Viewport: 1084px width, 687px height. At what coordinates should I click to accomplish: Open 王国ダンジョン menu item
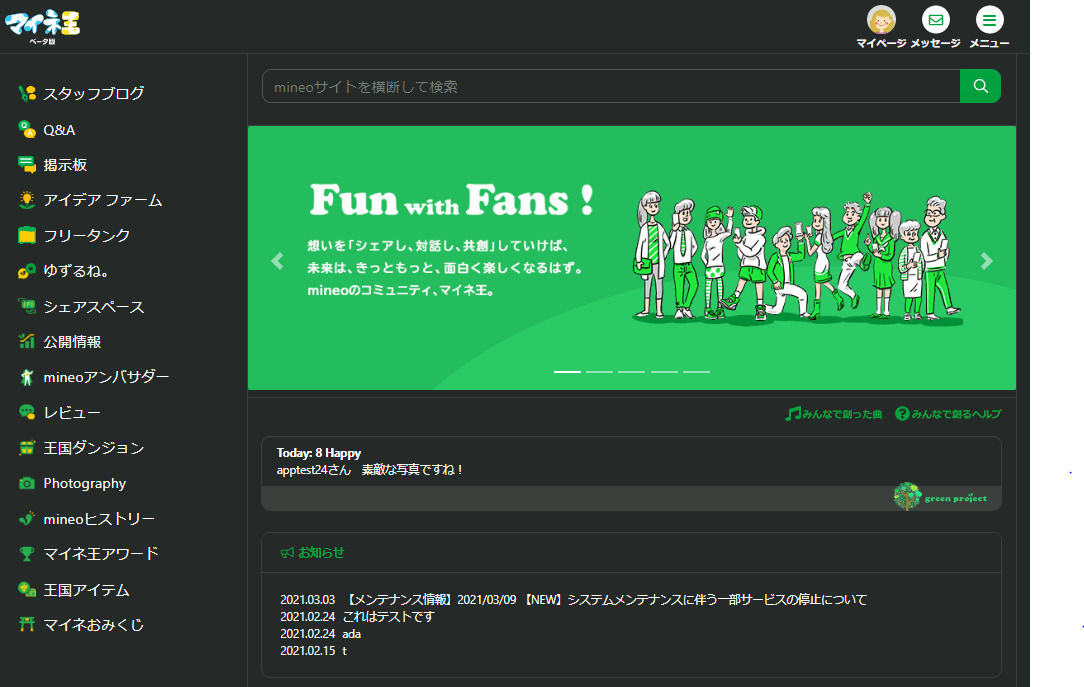(93, 448)
